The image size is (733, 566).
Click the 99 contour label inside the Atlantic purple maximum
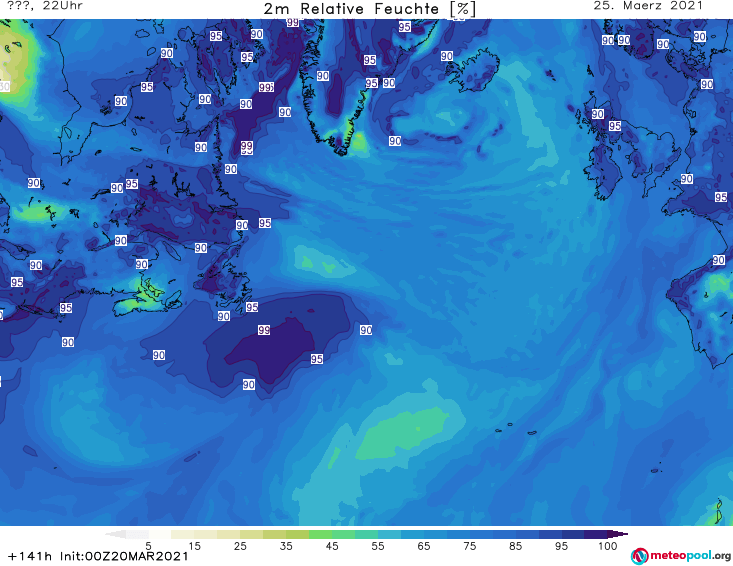click(264, 330)
